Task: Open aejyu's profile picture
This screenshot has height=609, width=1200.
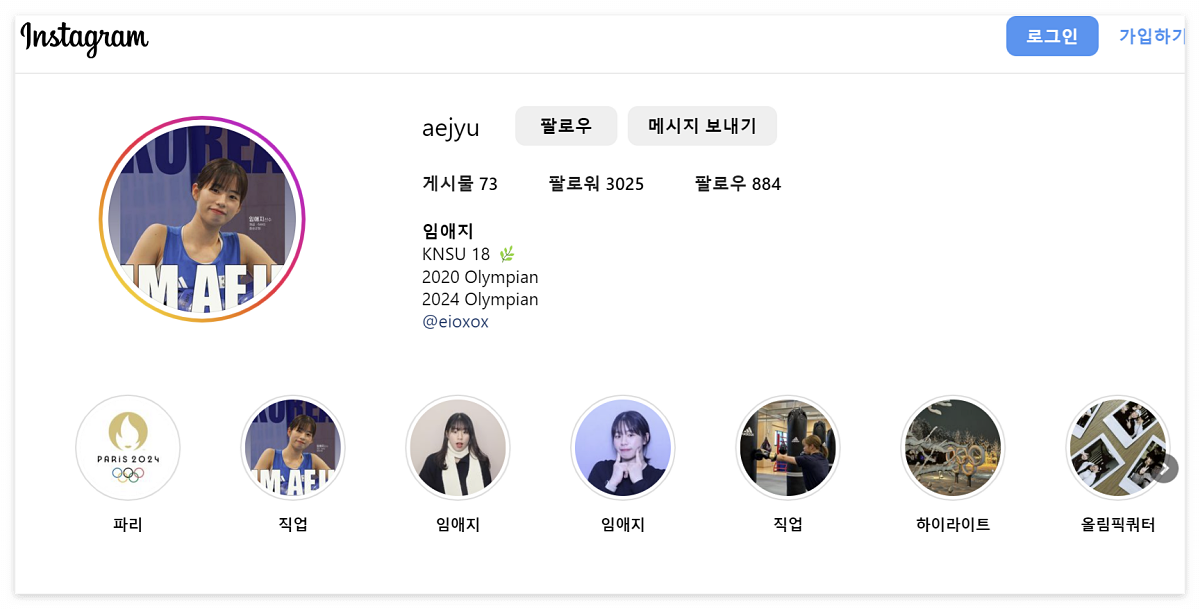Action: tap(203, 220)
